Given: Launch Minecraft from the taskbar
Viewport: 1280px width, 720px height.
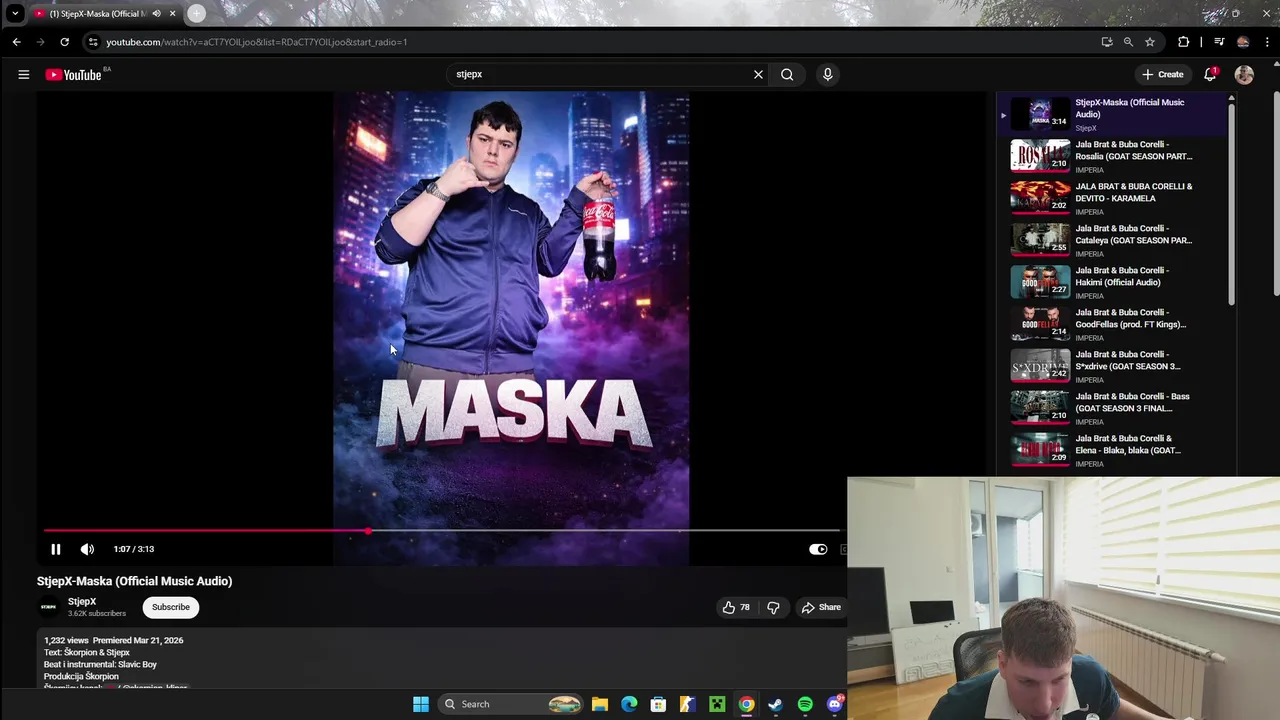Looking at the screenshot, I should (717, 704).
